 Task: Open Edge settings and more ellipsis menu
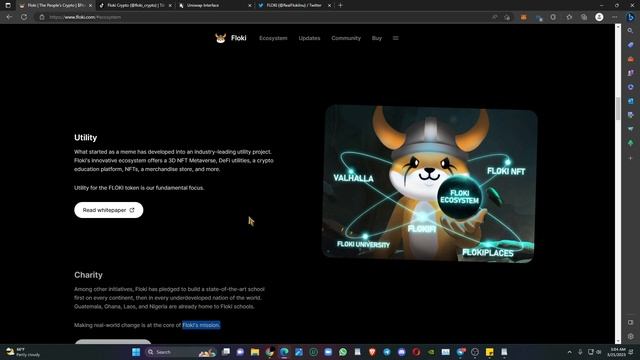(x=615, y=17)
